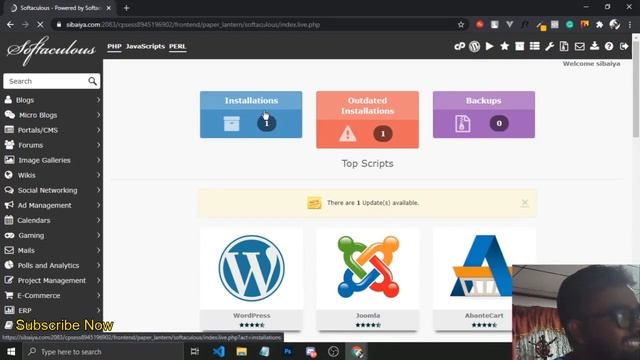Open the Outdated Installations card
The height and width of the screenshot is (360, 640).
(367, 120)
